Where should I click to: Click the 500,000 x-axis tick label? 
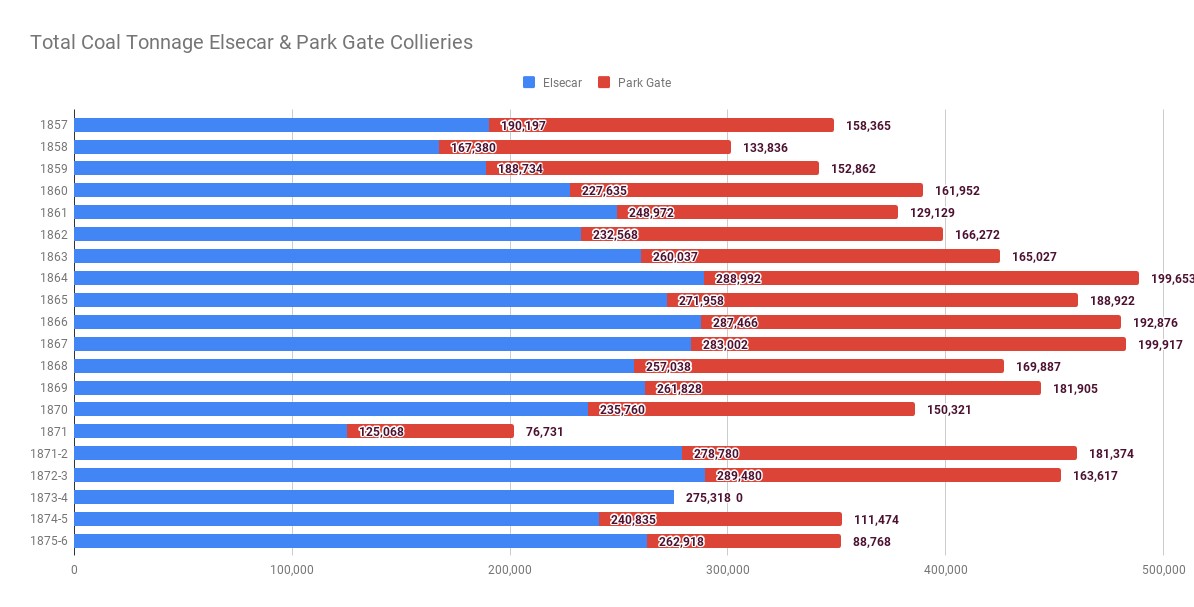point(1163,570)
